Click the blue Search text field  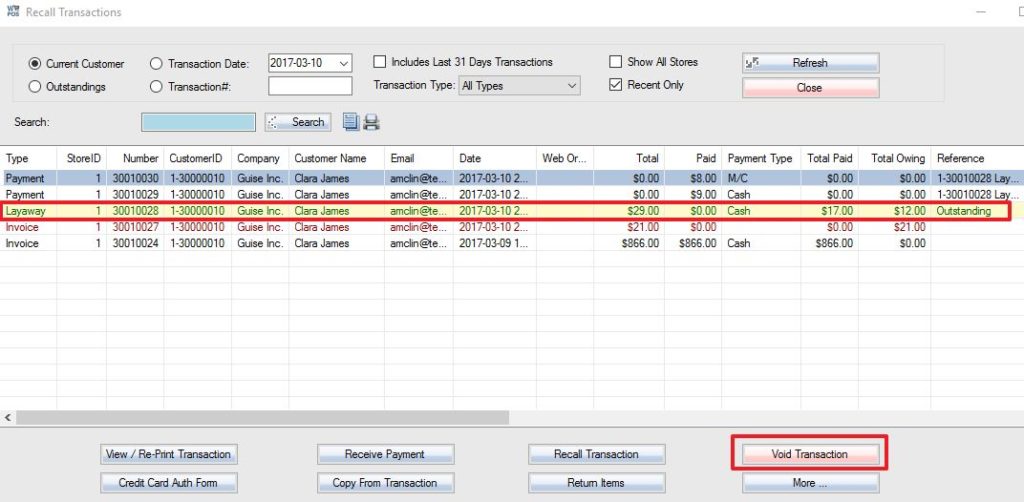click(198, 122)
